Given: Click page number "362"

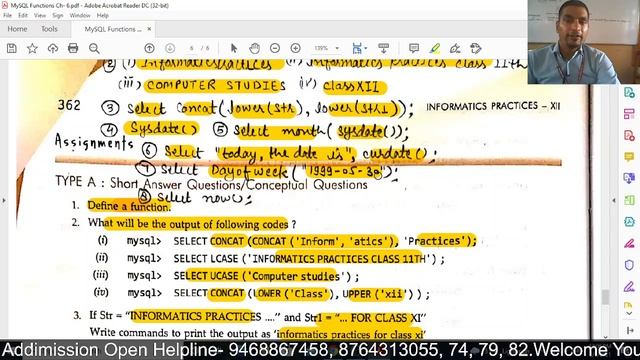Looking at the screenshot, I should coord(69,105).
